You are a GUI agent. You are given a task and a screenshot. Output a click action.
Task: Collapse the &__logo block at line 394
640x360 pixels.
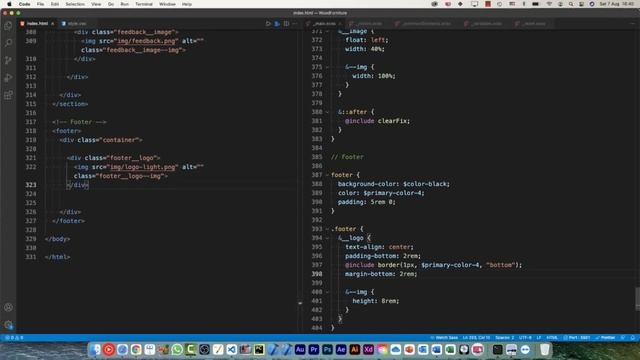[x=327, y=238]
